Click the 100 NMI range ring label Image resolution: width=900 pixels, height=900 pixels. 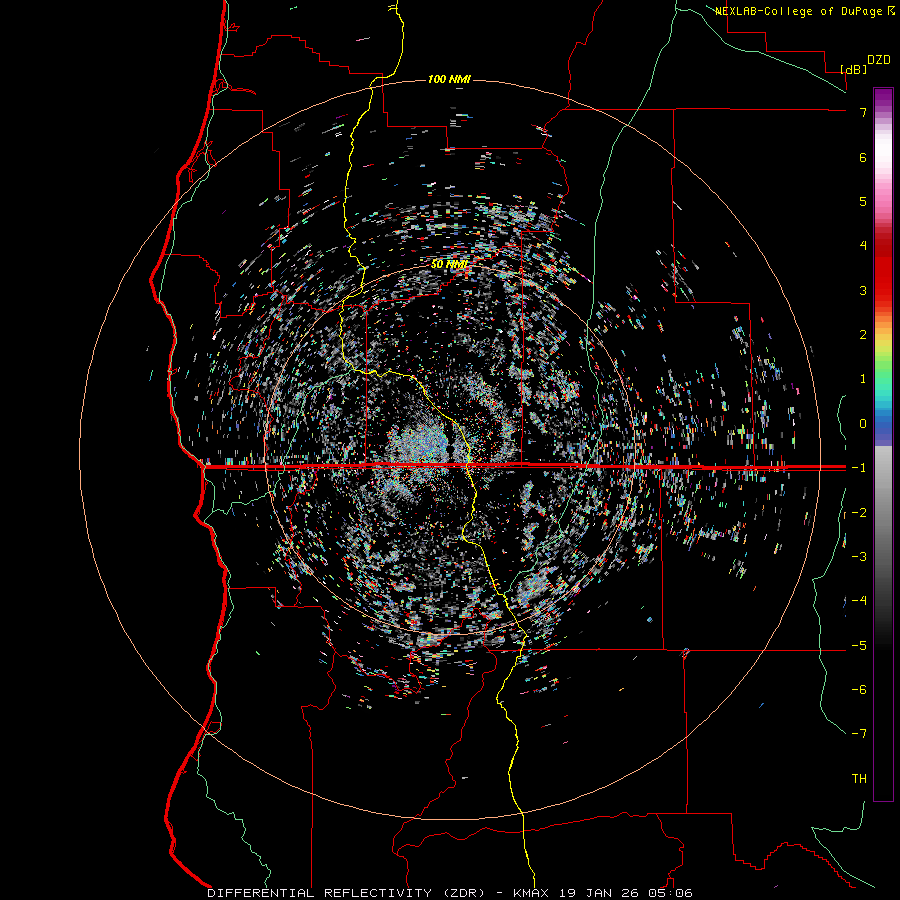point(449,79)
